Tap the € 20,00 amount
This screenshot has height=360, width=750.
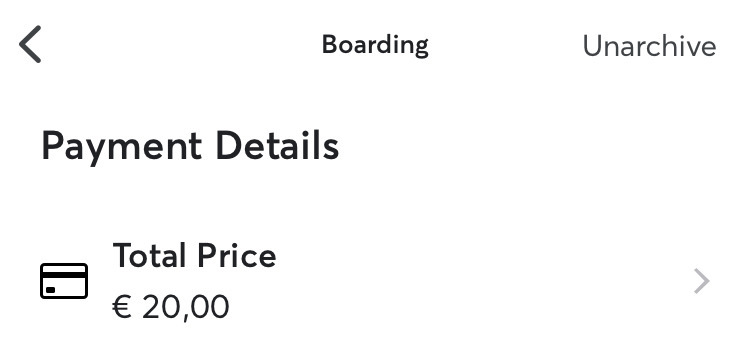[171, 307]
